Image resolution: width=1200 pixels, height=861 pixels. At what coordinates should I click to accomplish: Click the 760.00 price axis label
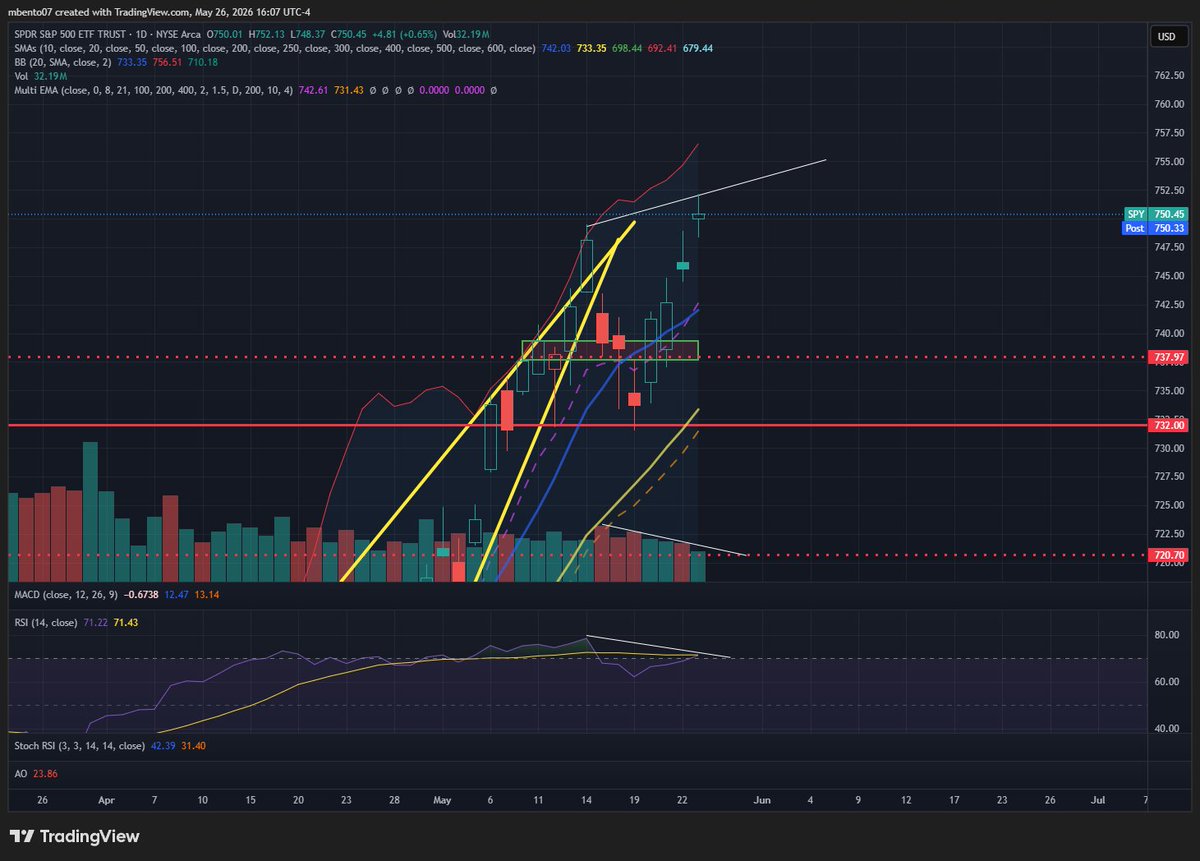1169,104
